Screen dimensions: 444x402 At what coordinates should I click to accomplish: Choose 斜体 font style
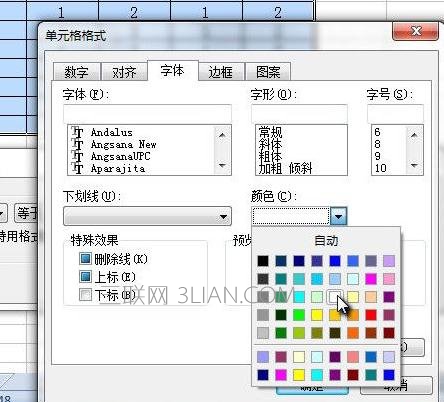pos(270,144)
